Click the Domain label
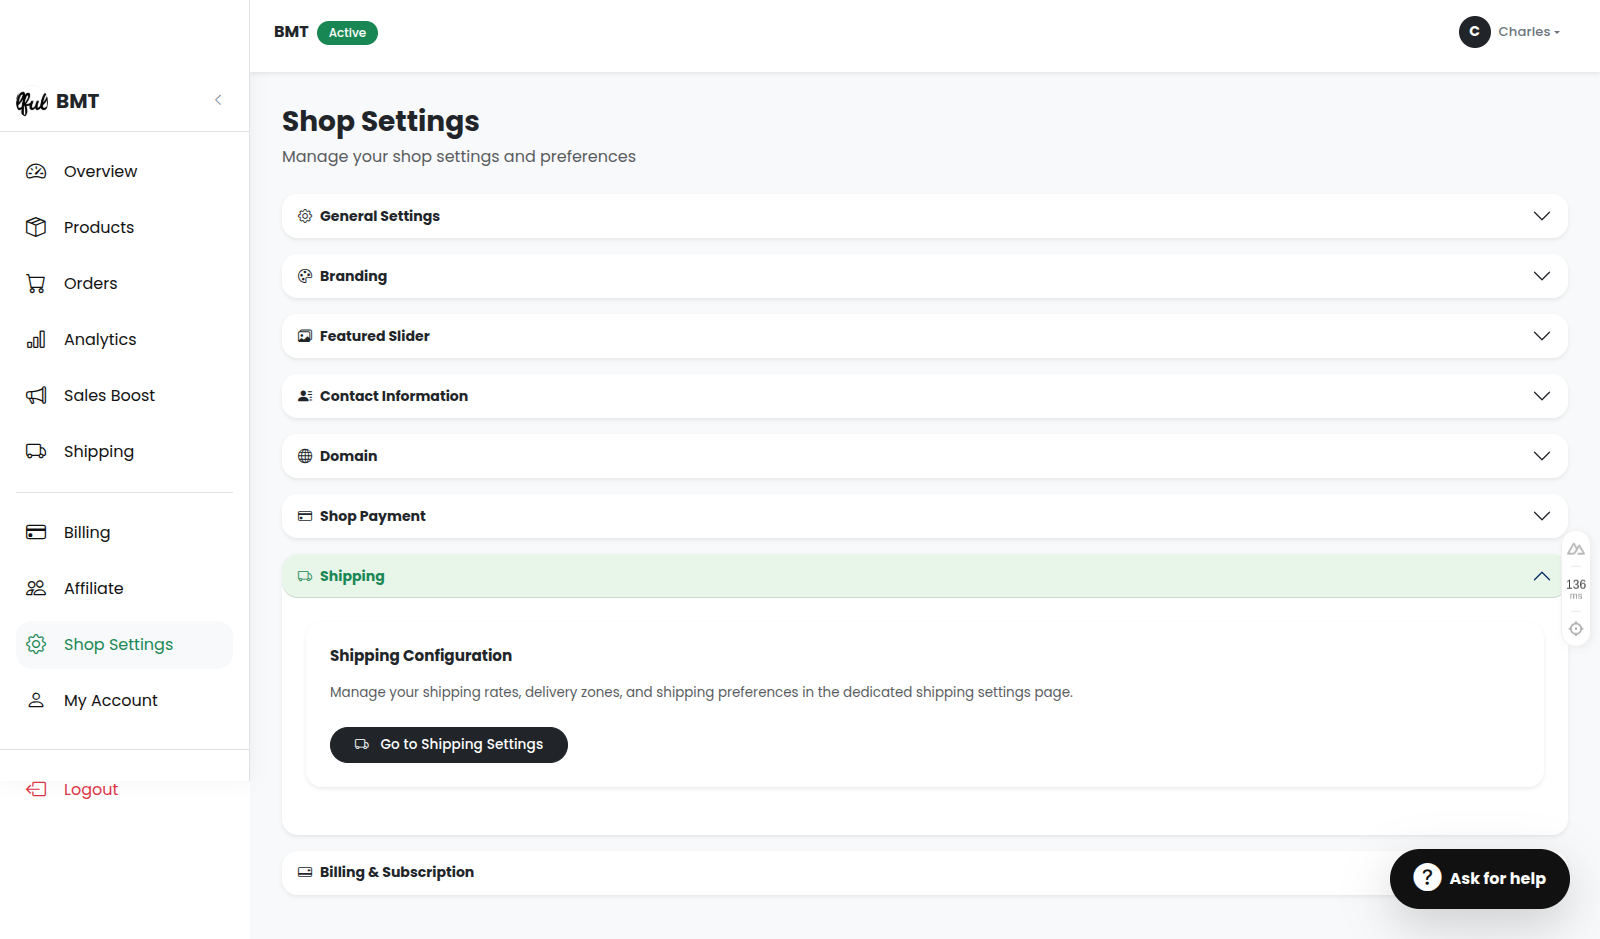Screen dimensions: 1600x939 (348, 456)
